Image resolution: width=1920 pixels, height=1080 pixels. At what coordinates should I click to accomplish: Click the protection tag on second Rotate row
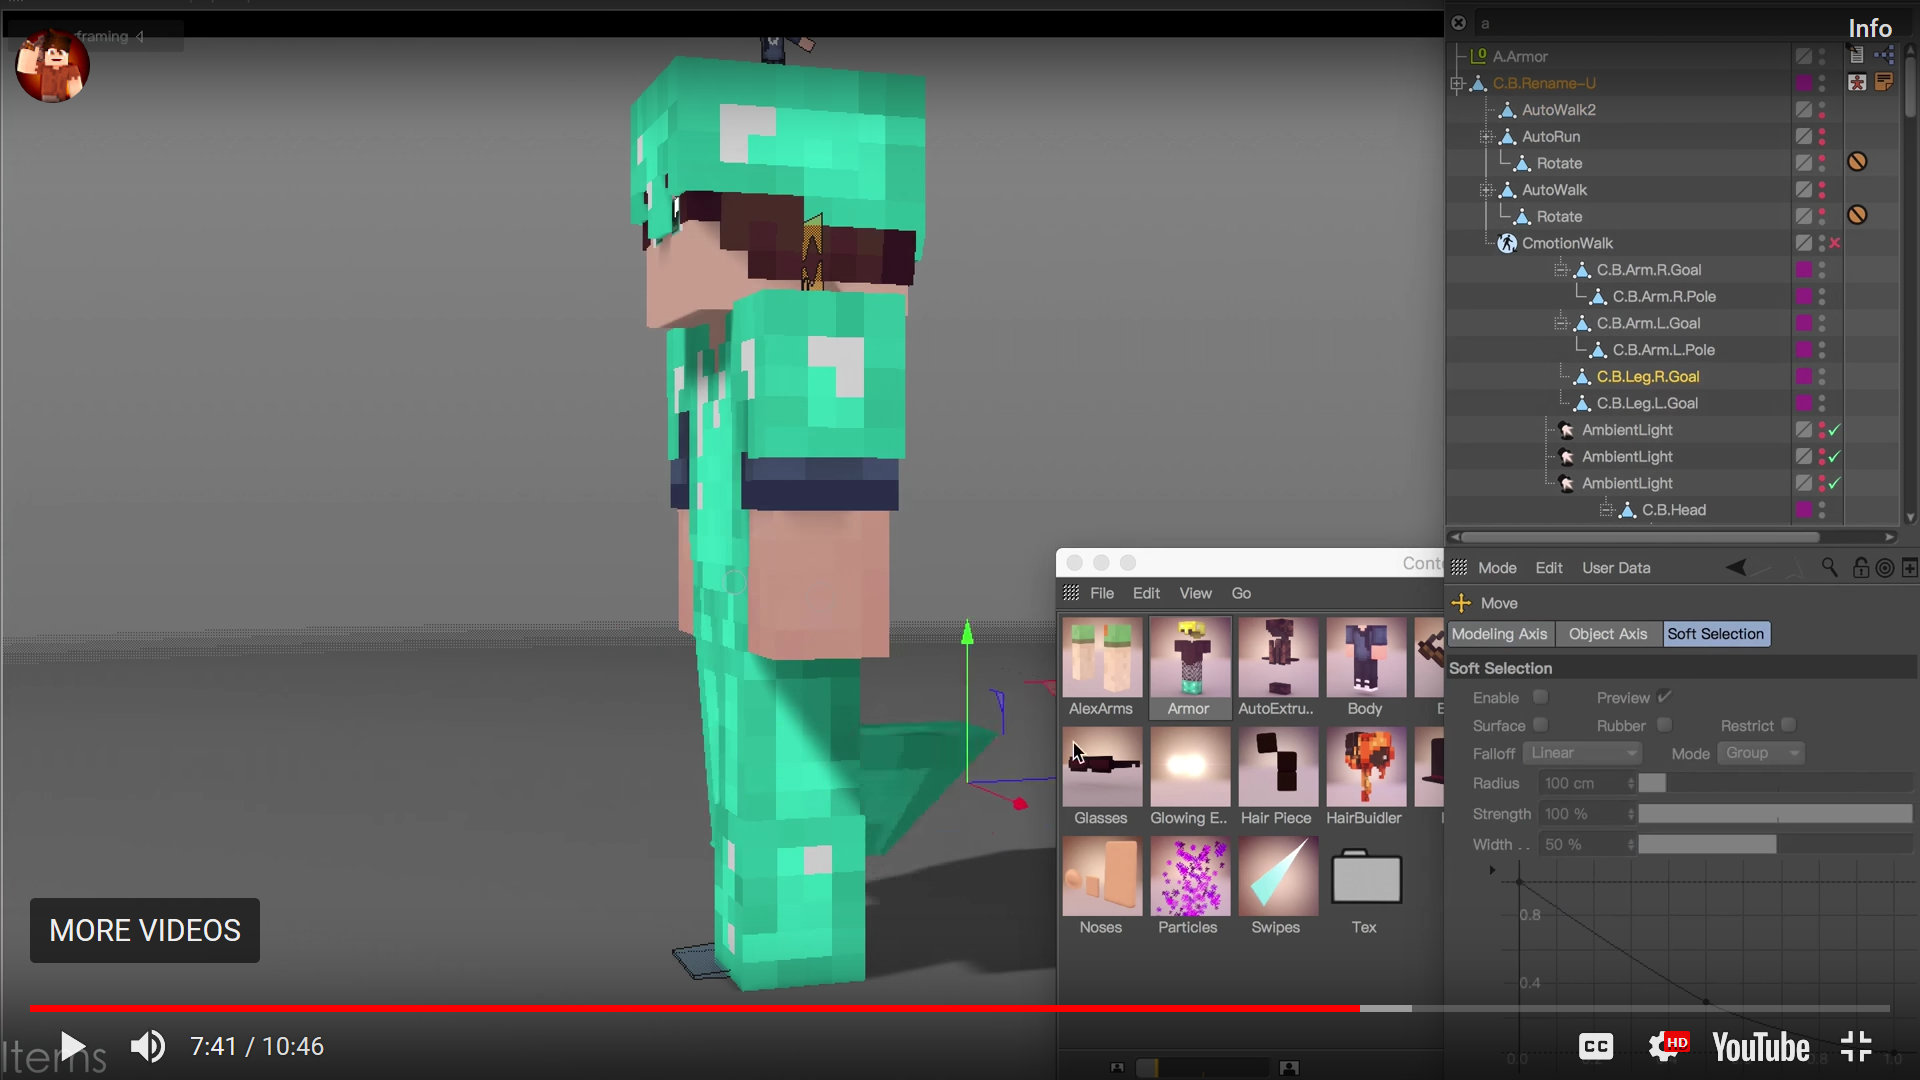[1857, 215]
